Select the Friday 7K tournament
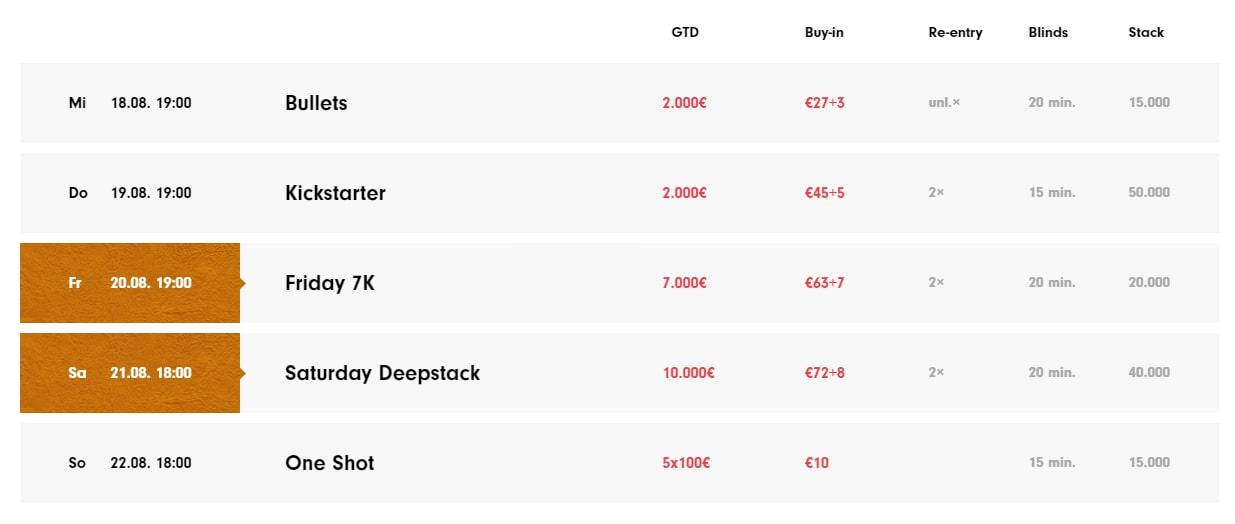 [330, 283]
